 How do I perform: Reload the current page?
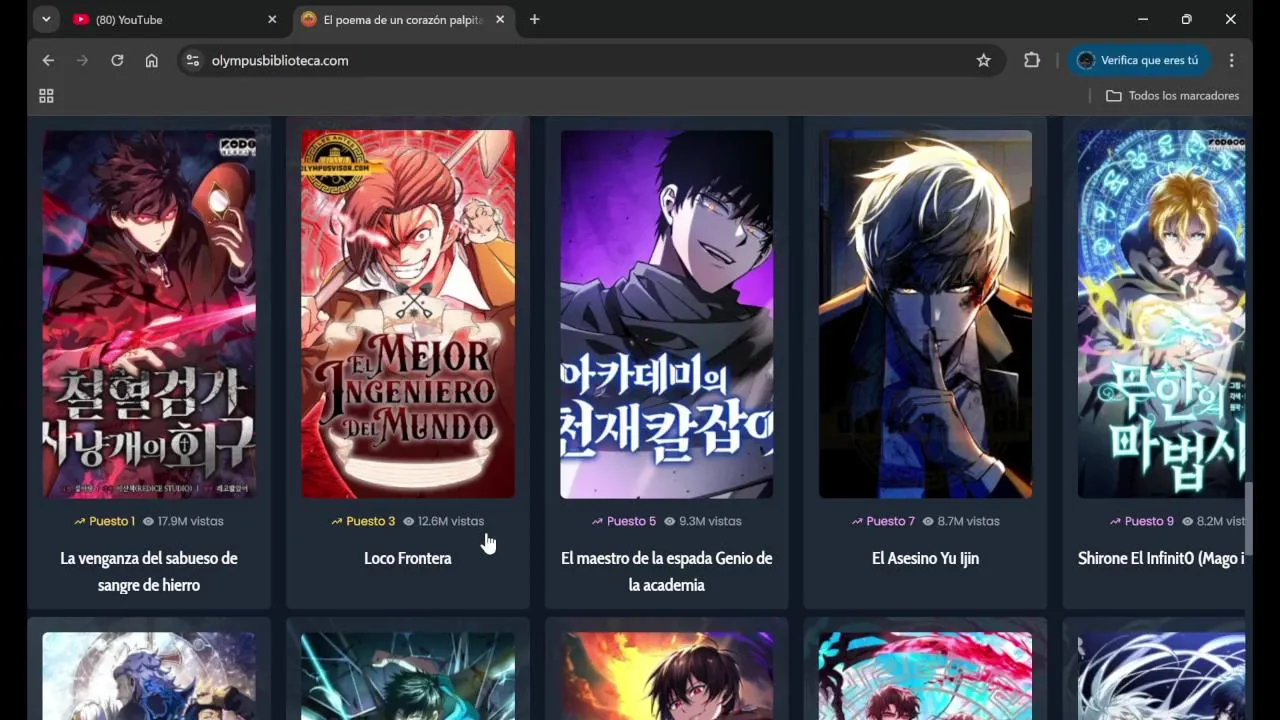click(117, 60)
